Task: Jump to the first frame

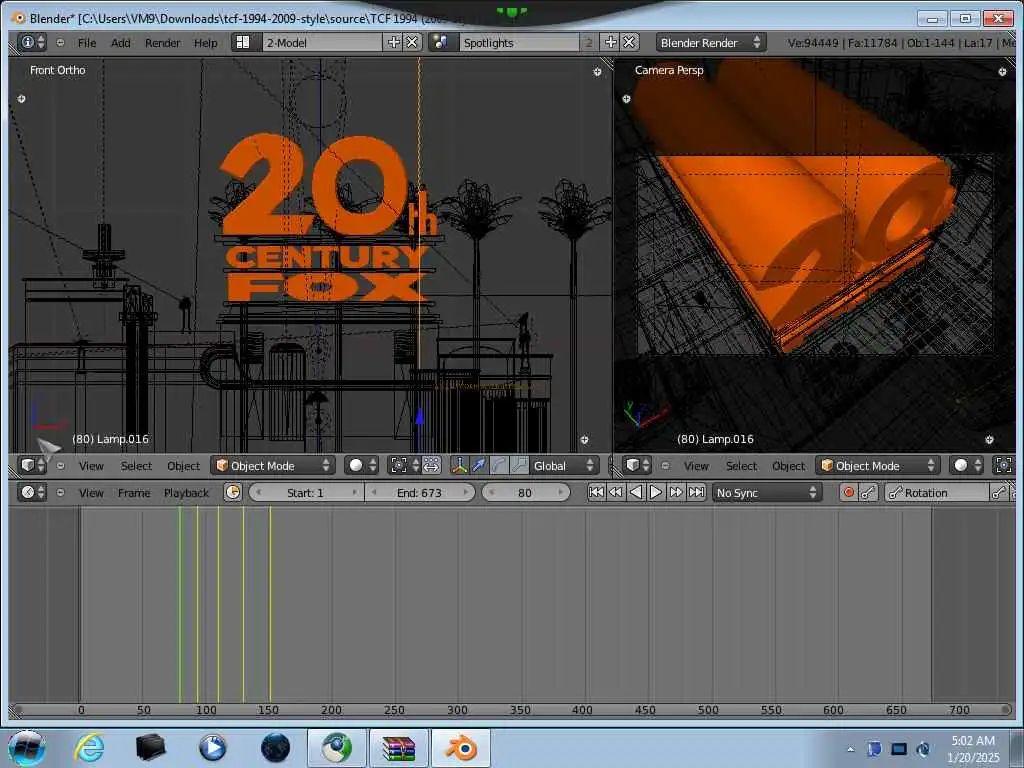Action: point(596,492)
